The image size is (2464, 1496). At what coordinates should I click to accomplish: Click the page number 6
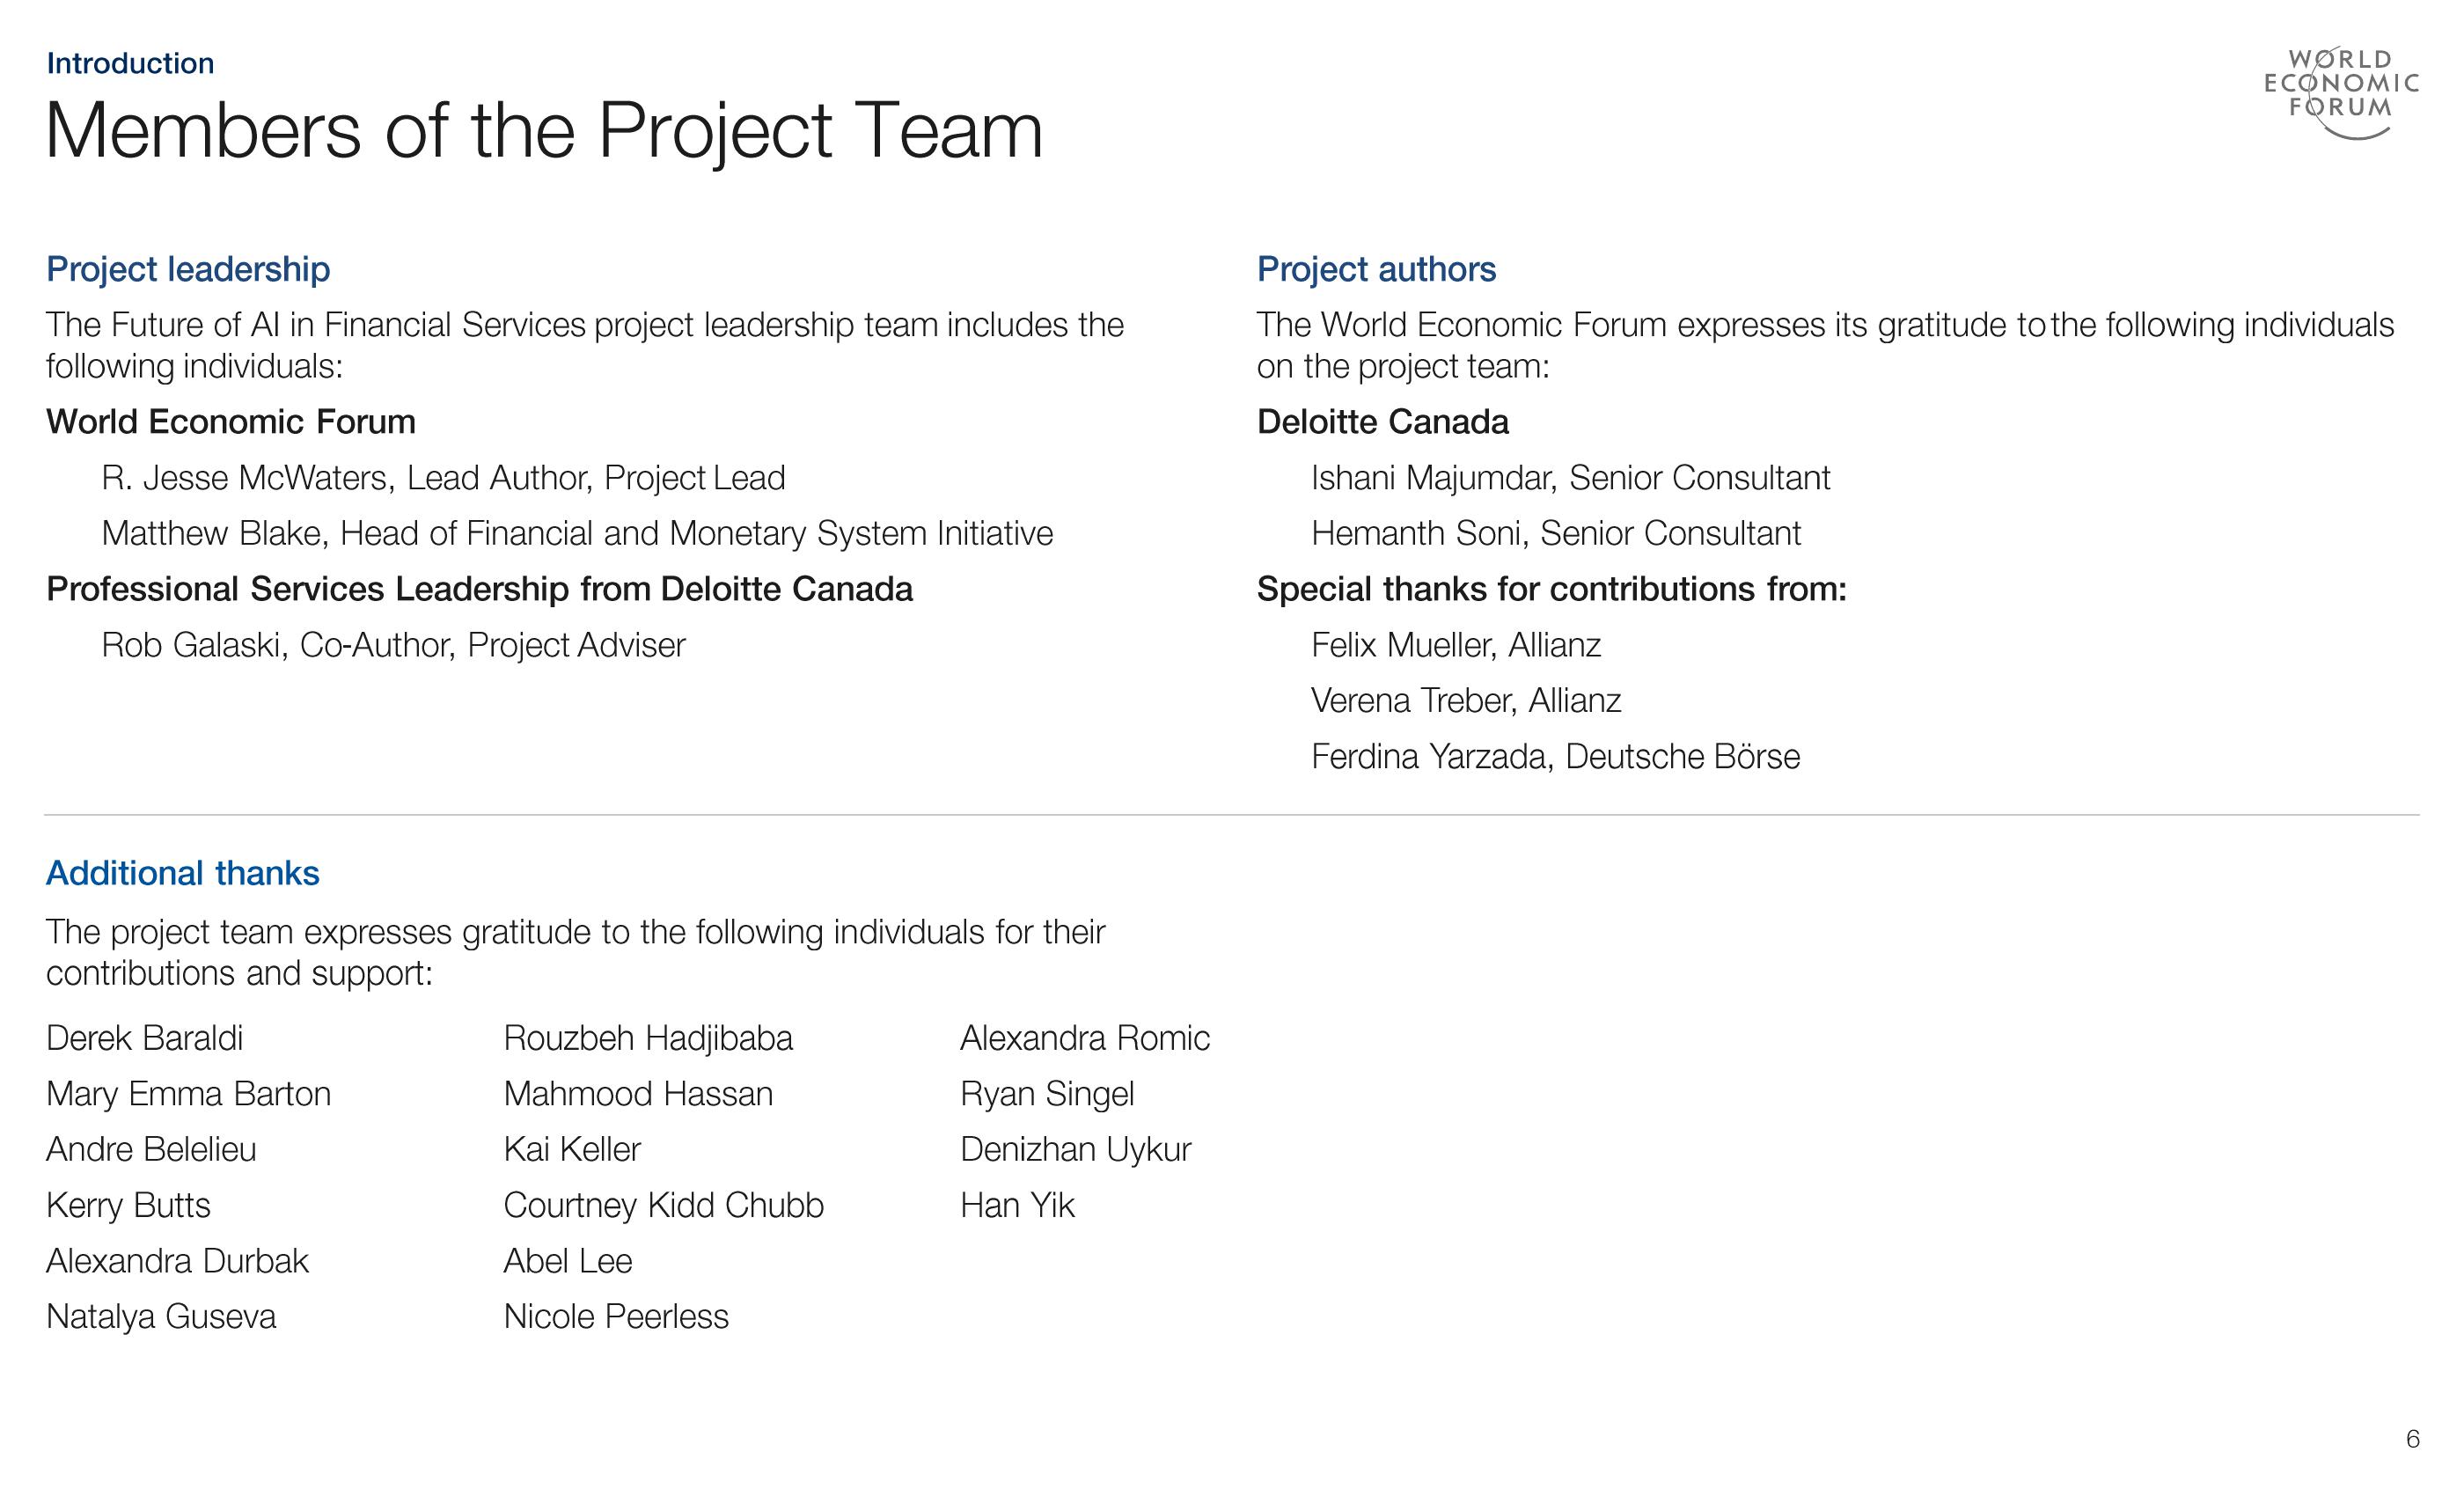tap(2412, 1439)
